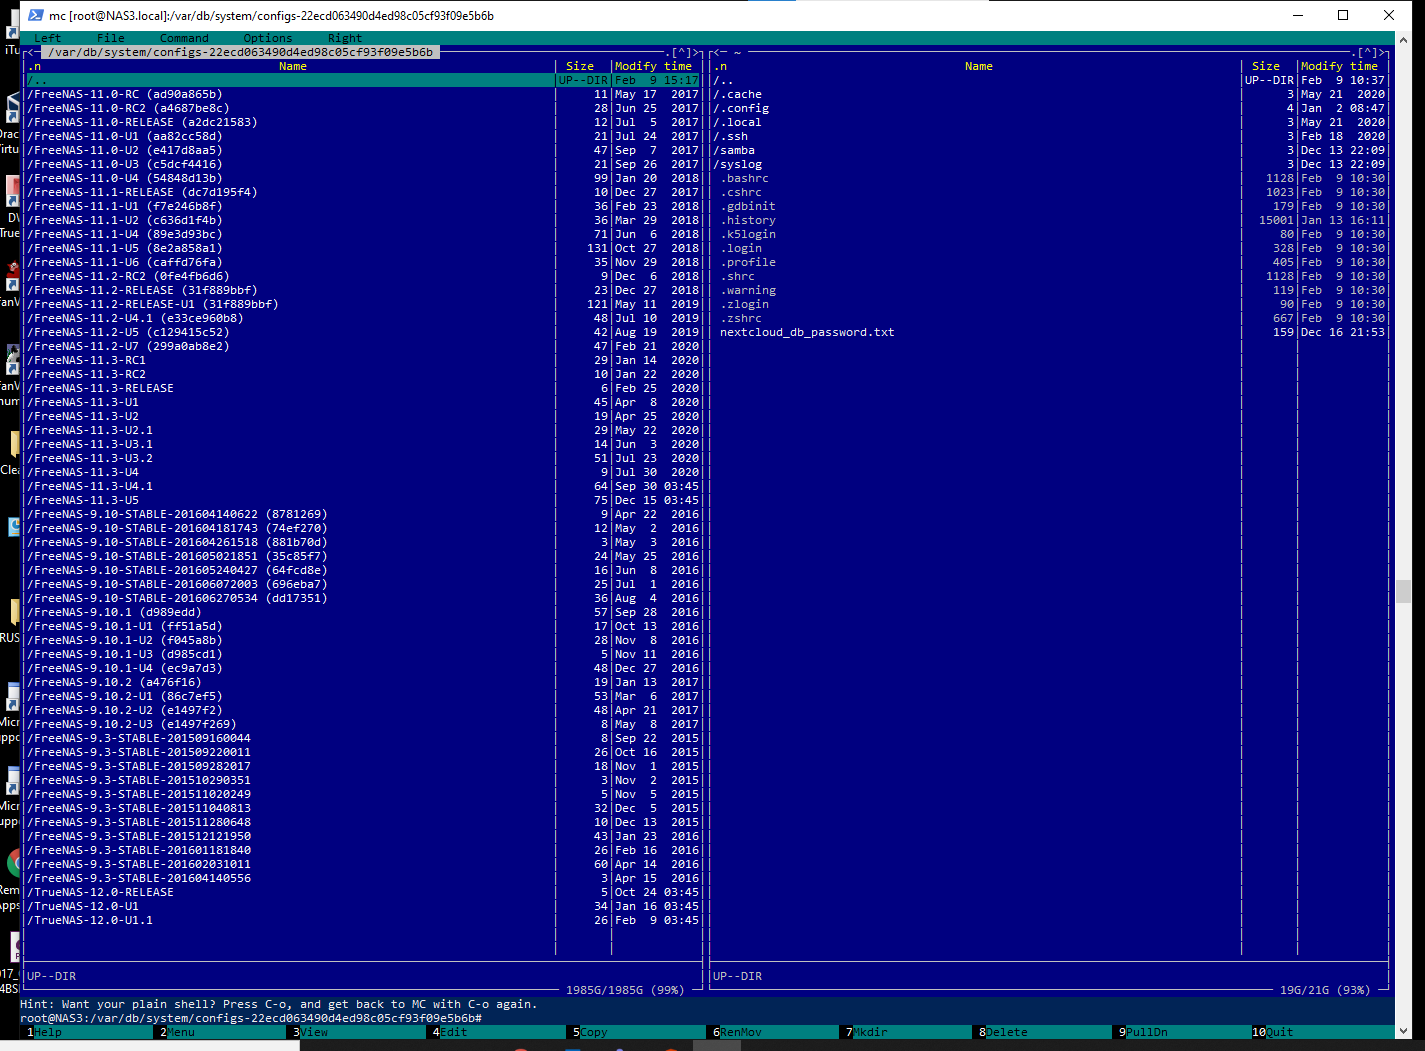Select the .bashrc file in right panel
1425x1051 pixels.
pos(1049,178)
